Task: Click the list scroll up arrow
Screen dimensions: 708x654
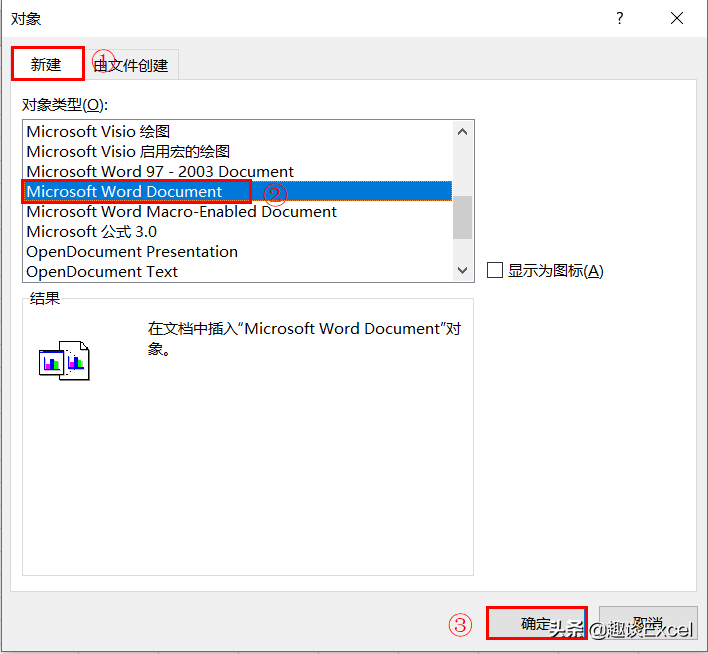Action: pyautogui.click(x=462, y=132)
